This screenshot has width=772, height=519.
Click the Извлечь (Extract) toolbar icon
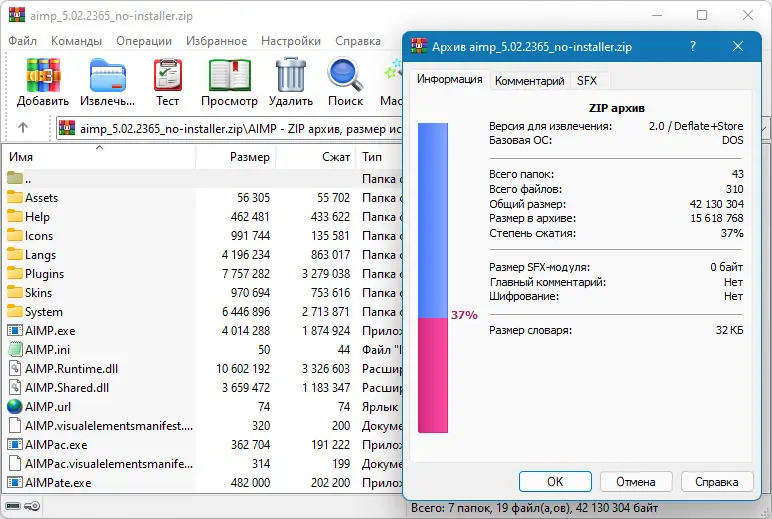tap(108, 75)
